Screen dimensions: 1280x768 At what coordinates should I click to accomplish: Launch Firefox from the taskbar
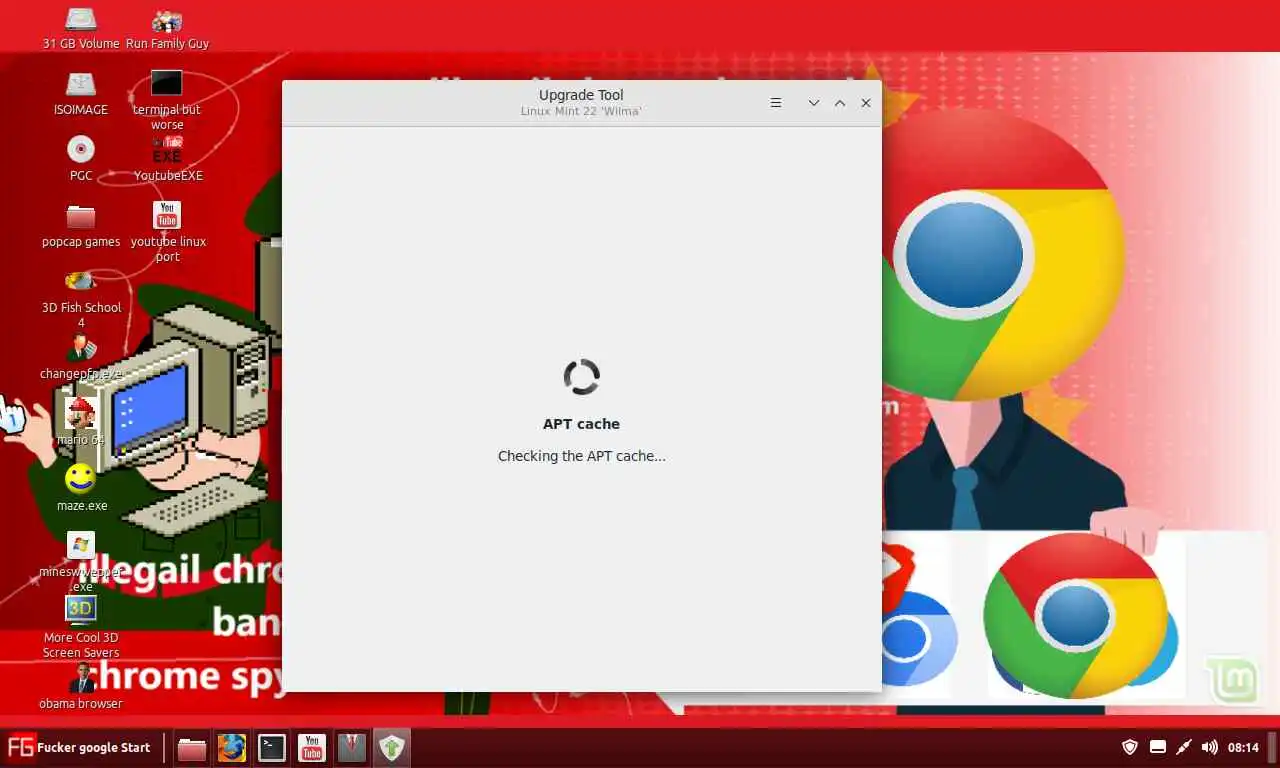[x=232, y=747]
